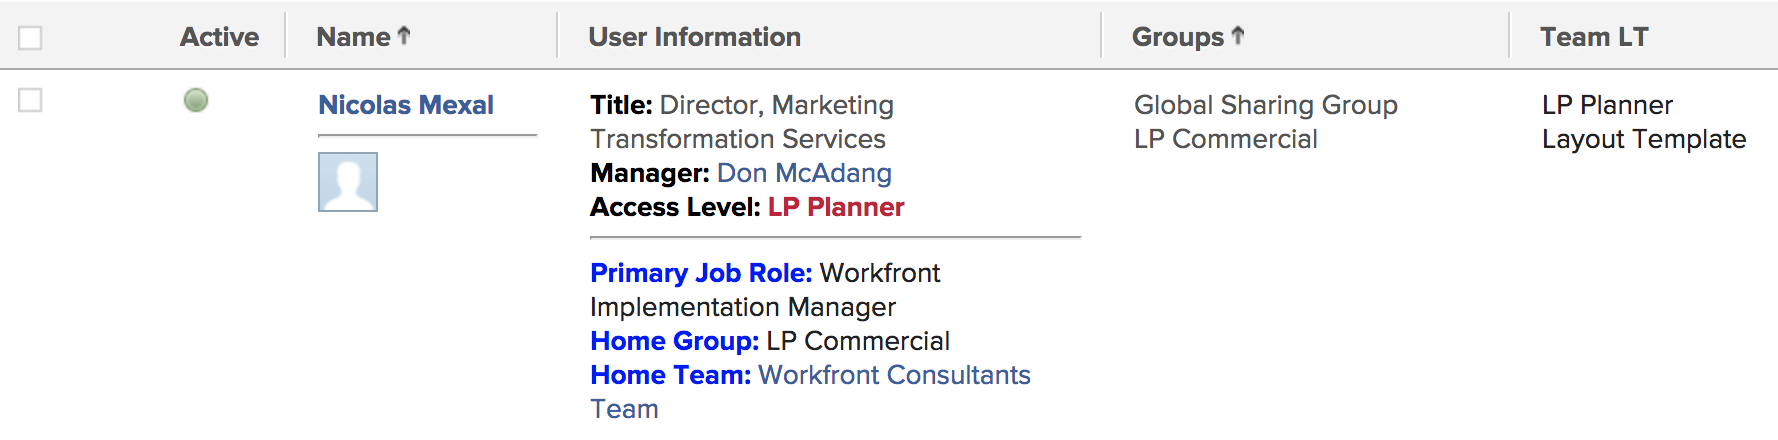Click the Name column sort arrow
The image size is (1778, 440).
[x=404, y=36]
